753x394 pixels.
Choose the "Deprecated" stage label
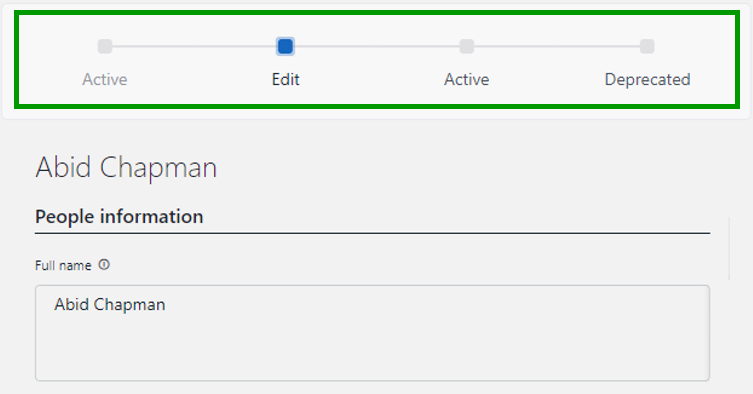647,79
